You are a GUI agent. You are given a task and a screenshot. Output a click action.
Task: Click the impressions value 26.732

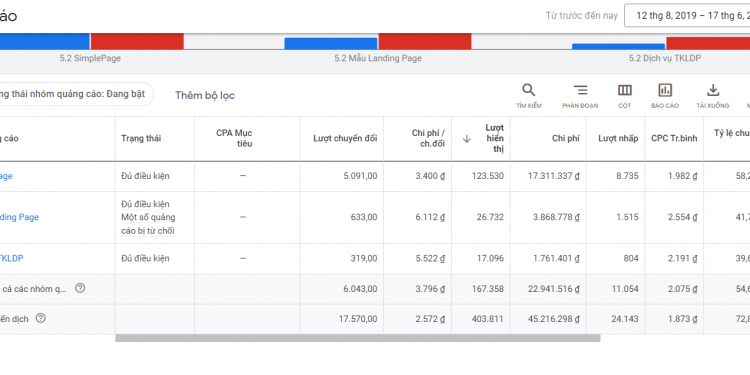pos(490,217)
